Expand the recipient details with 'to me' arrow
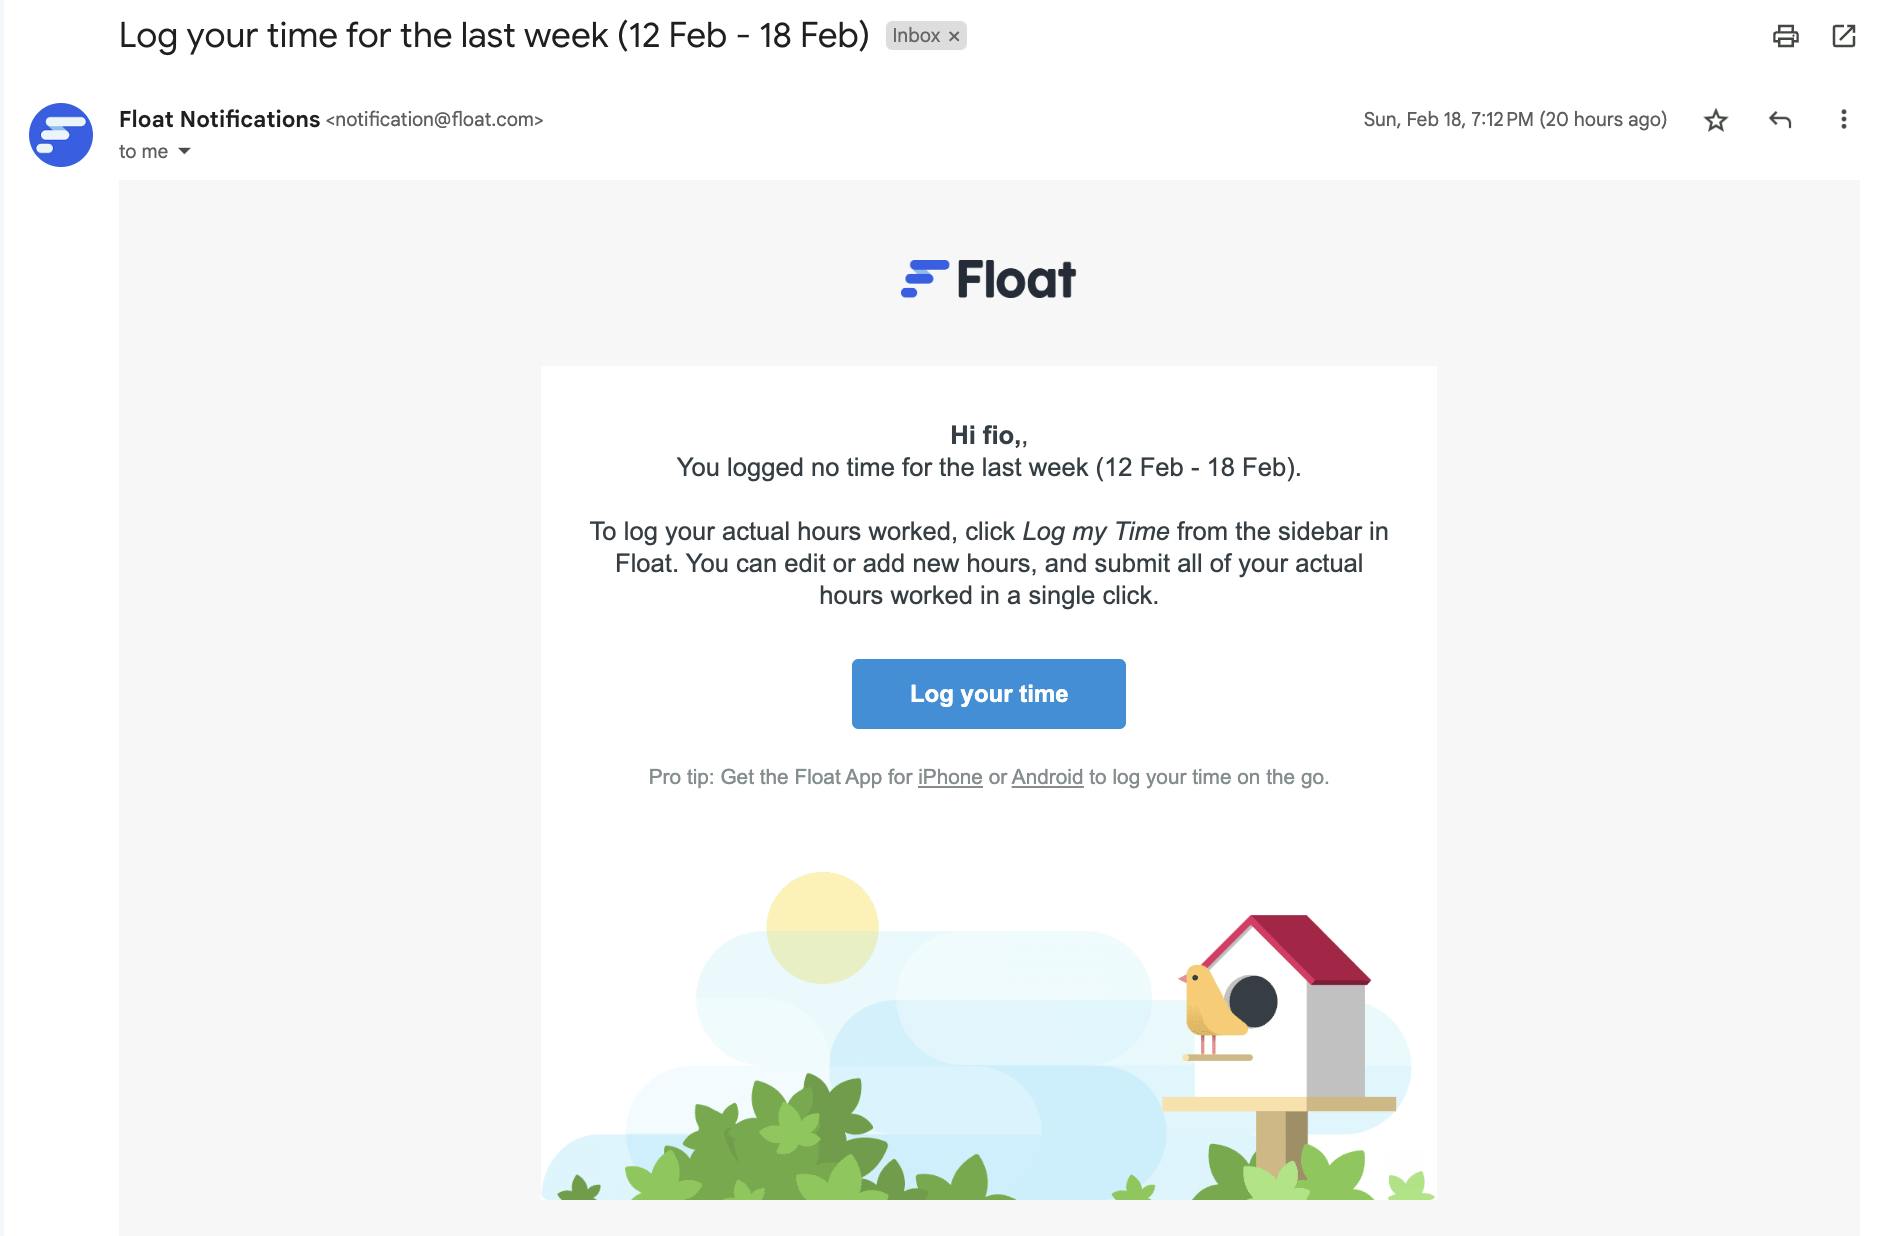This screenshot has width=1888, height=1236. coord(184,151)
